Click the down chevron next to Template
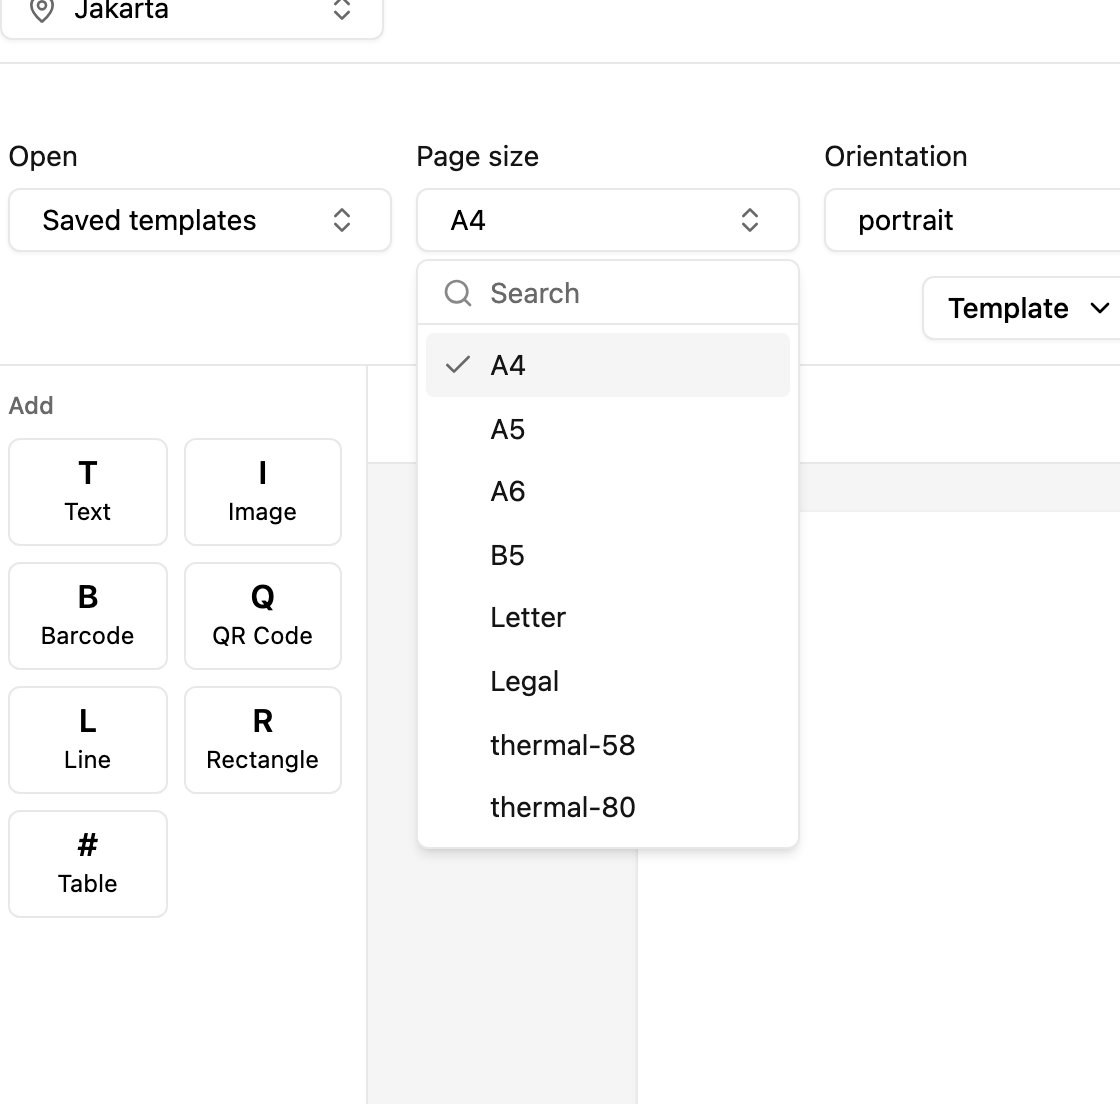1120x1104 pixels. point(1100,308)
